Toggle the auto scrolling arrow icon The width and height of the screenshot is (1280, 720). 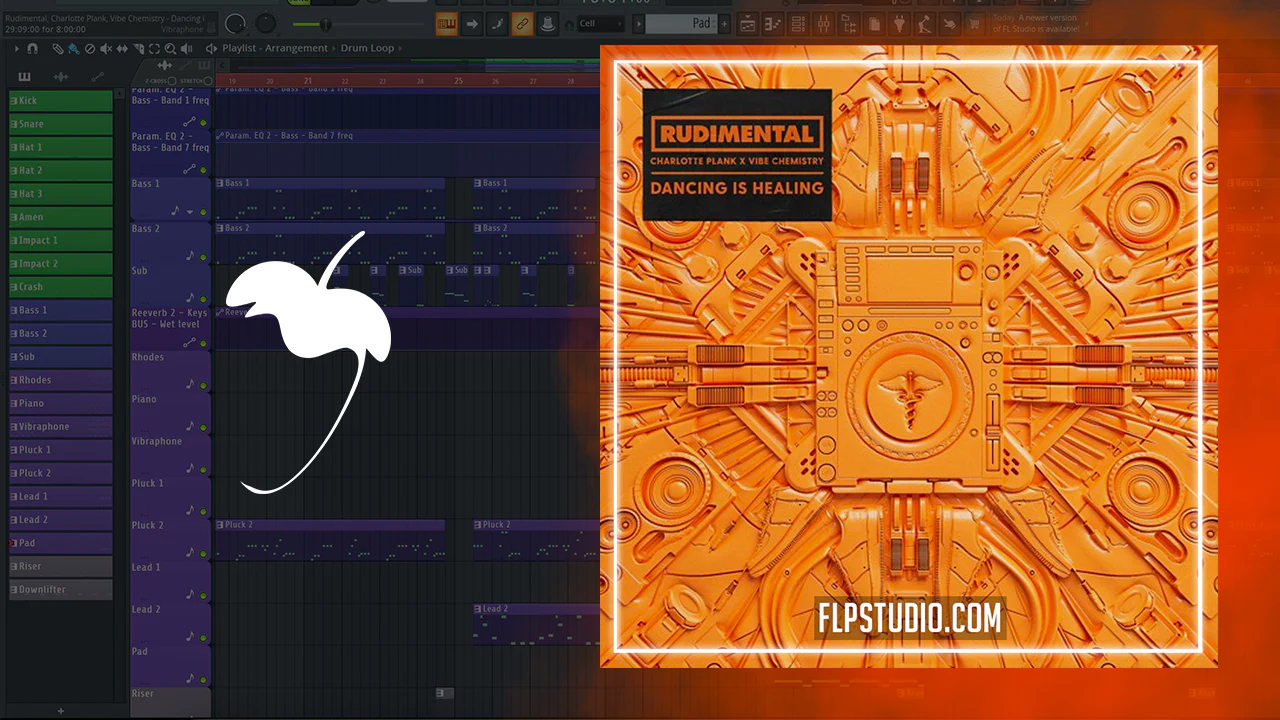(x=472, y=23)
